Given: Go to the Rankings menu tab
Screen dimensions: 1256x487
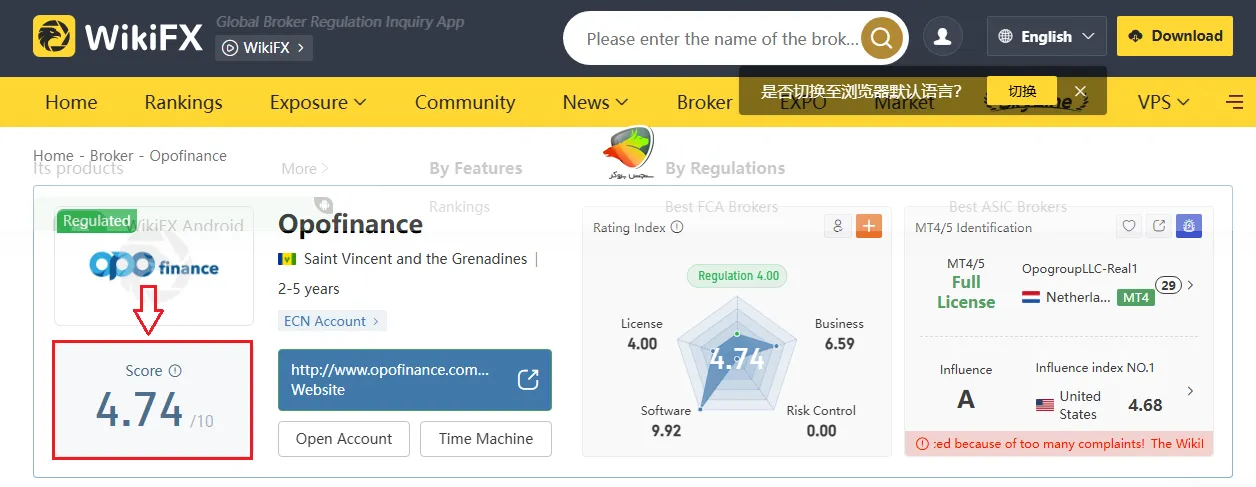Looking at the screenshot, I should coord(183,102).
